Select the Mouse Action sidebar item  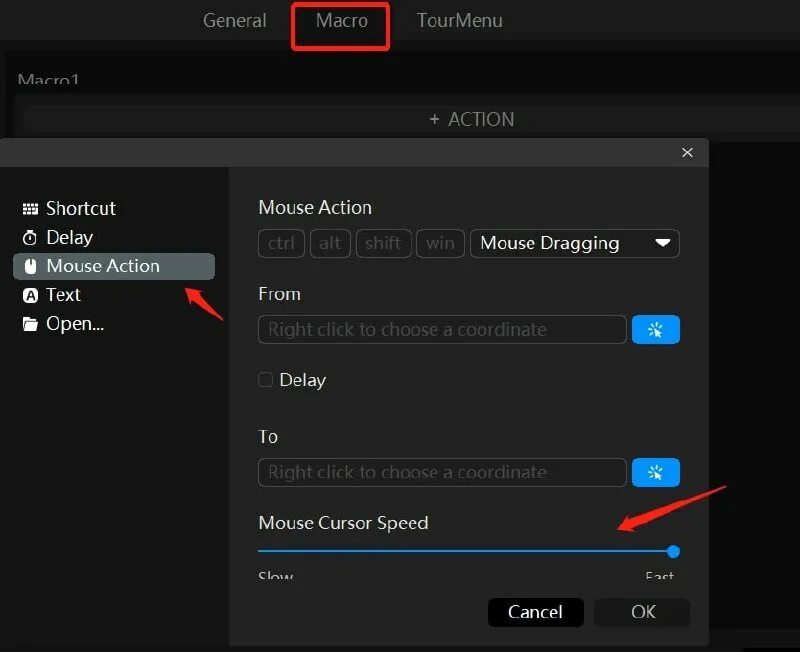pos(103,266)
